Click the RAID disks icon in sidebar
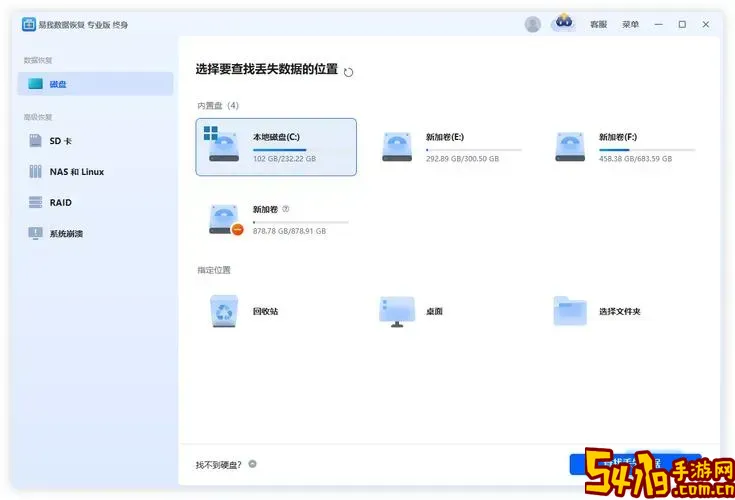This screenshot has width=735, height=500. coord(35,202)
